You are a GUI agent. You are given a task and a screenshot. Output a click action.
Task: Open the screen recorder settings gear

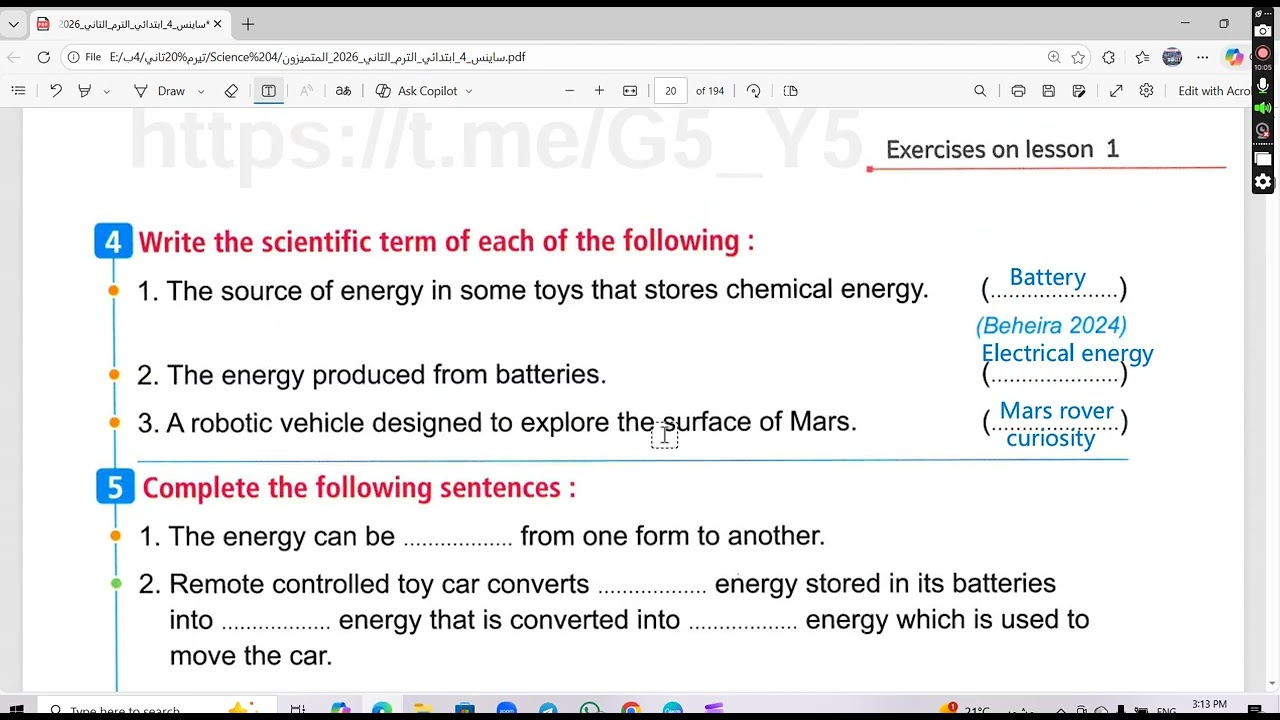1263,182
